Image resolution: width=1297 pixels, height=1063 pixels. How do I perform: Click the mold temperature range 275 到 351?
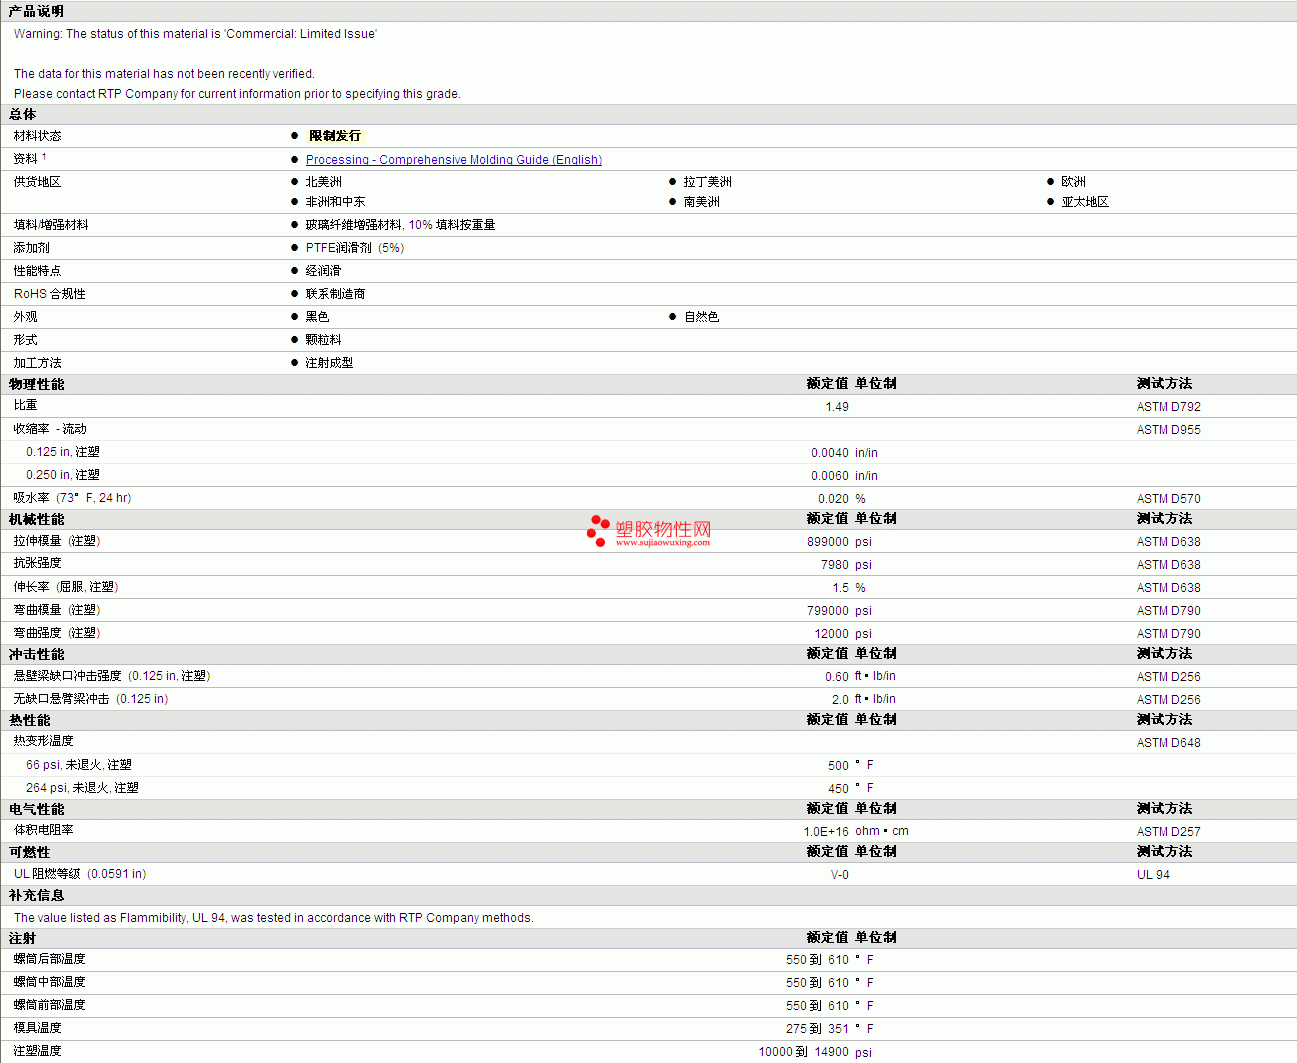(817, 1029)
